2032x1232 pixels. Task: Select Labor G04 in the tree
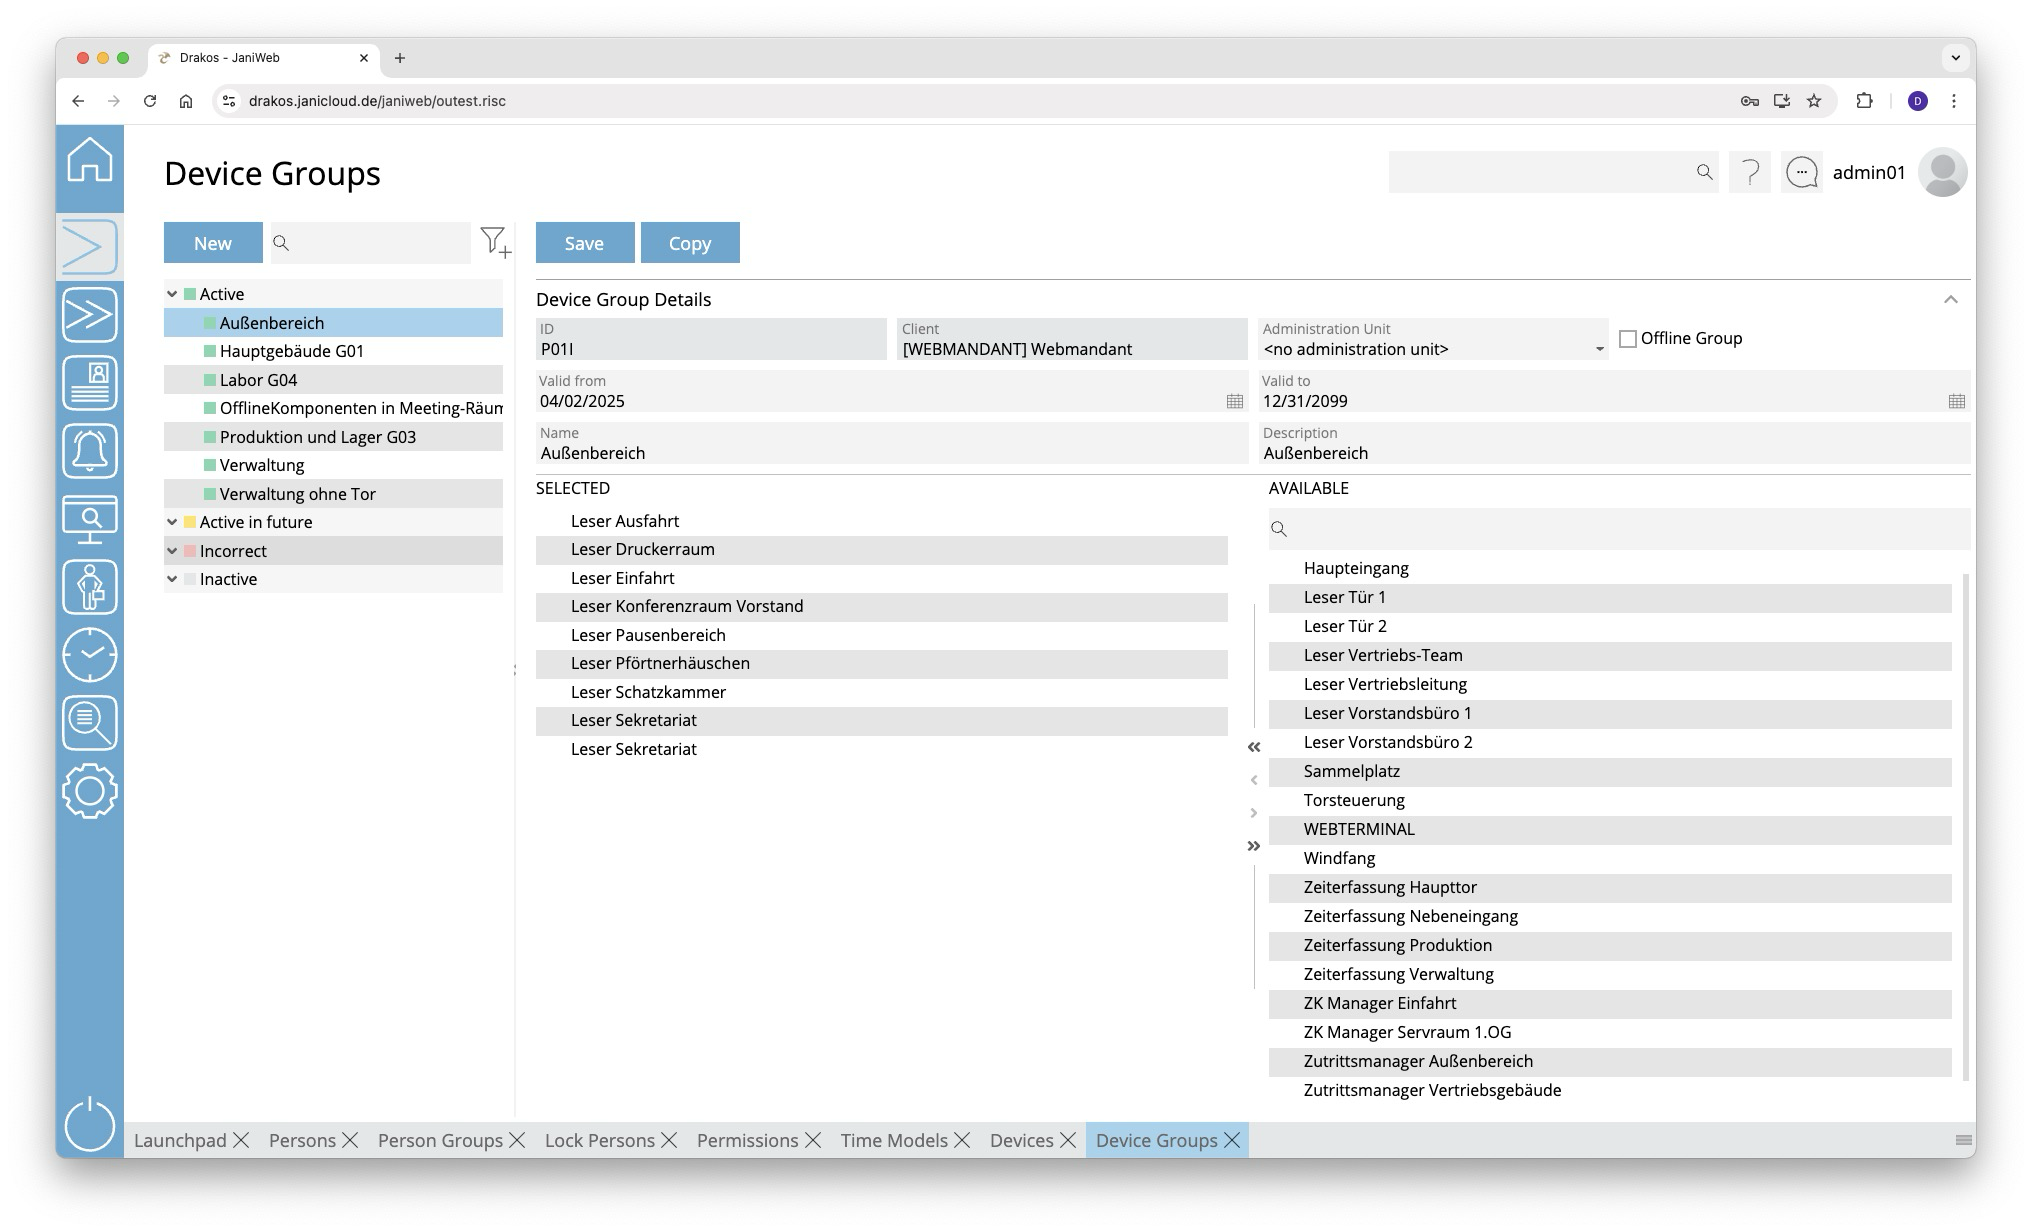click(258, 380)
